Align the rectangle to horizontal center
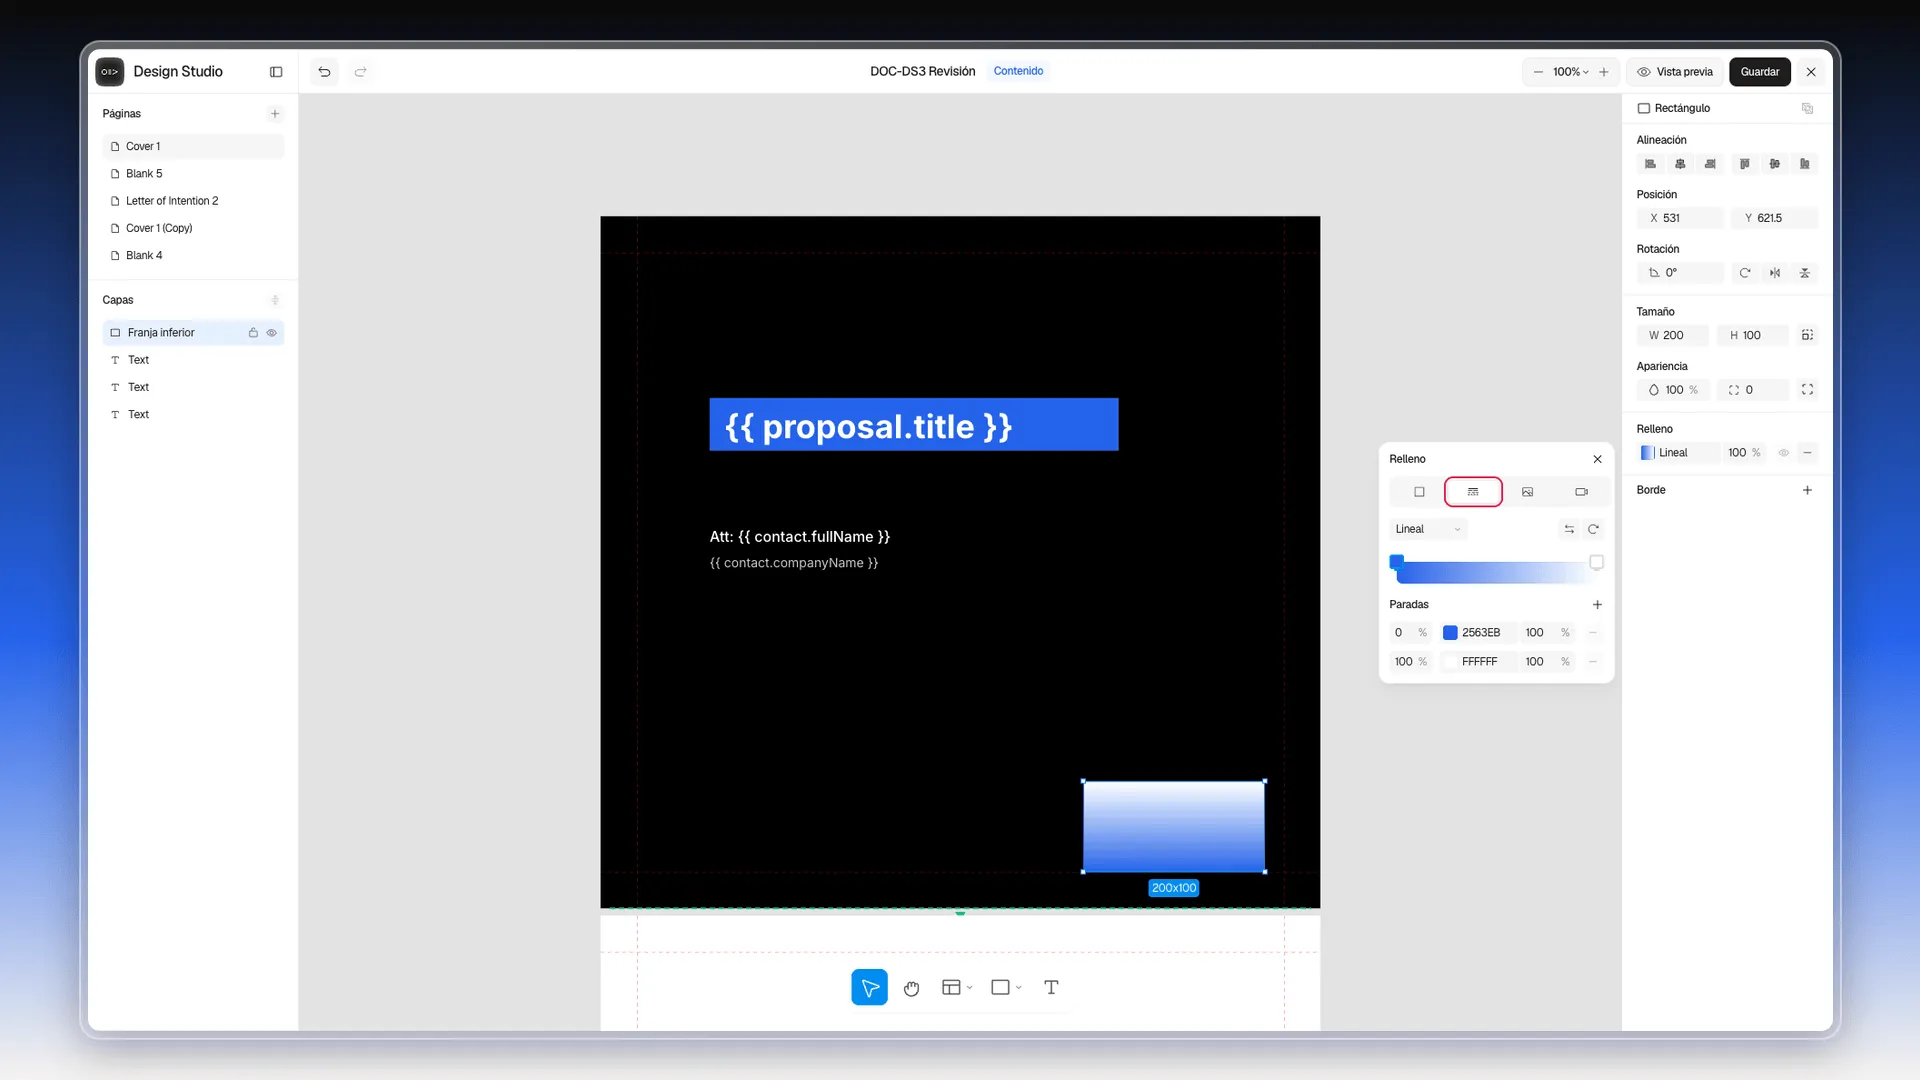Viewport: 1920px width, 1080px height. [1680, 164]
